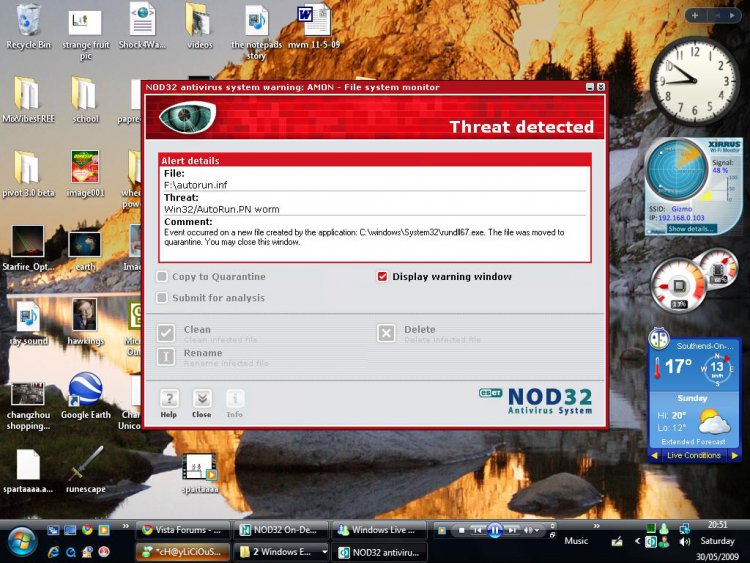Image resolution: width=750 pixels, height=563 pixels.
Task: Click the Rename infected file icon
Action: tap(165, 356)
